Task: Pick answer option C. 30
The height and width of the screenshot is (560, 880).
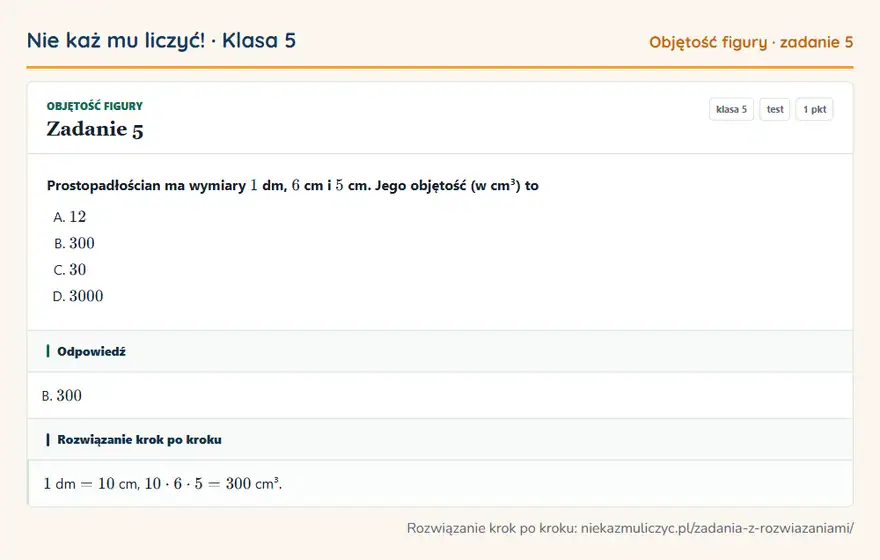Action: point(70,270)
